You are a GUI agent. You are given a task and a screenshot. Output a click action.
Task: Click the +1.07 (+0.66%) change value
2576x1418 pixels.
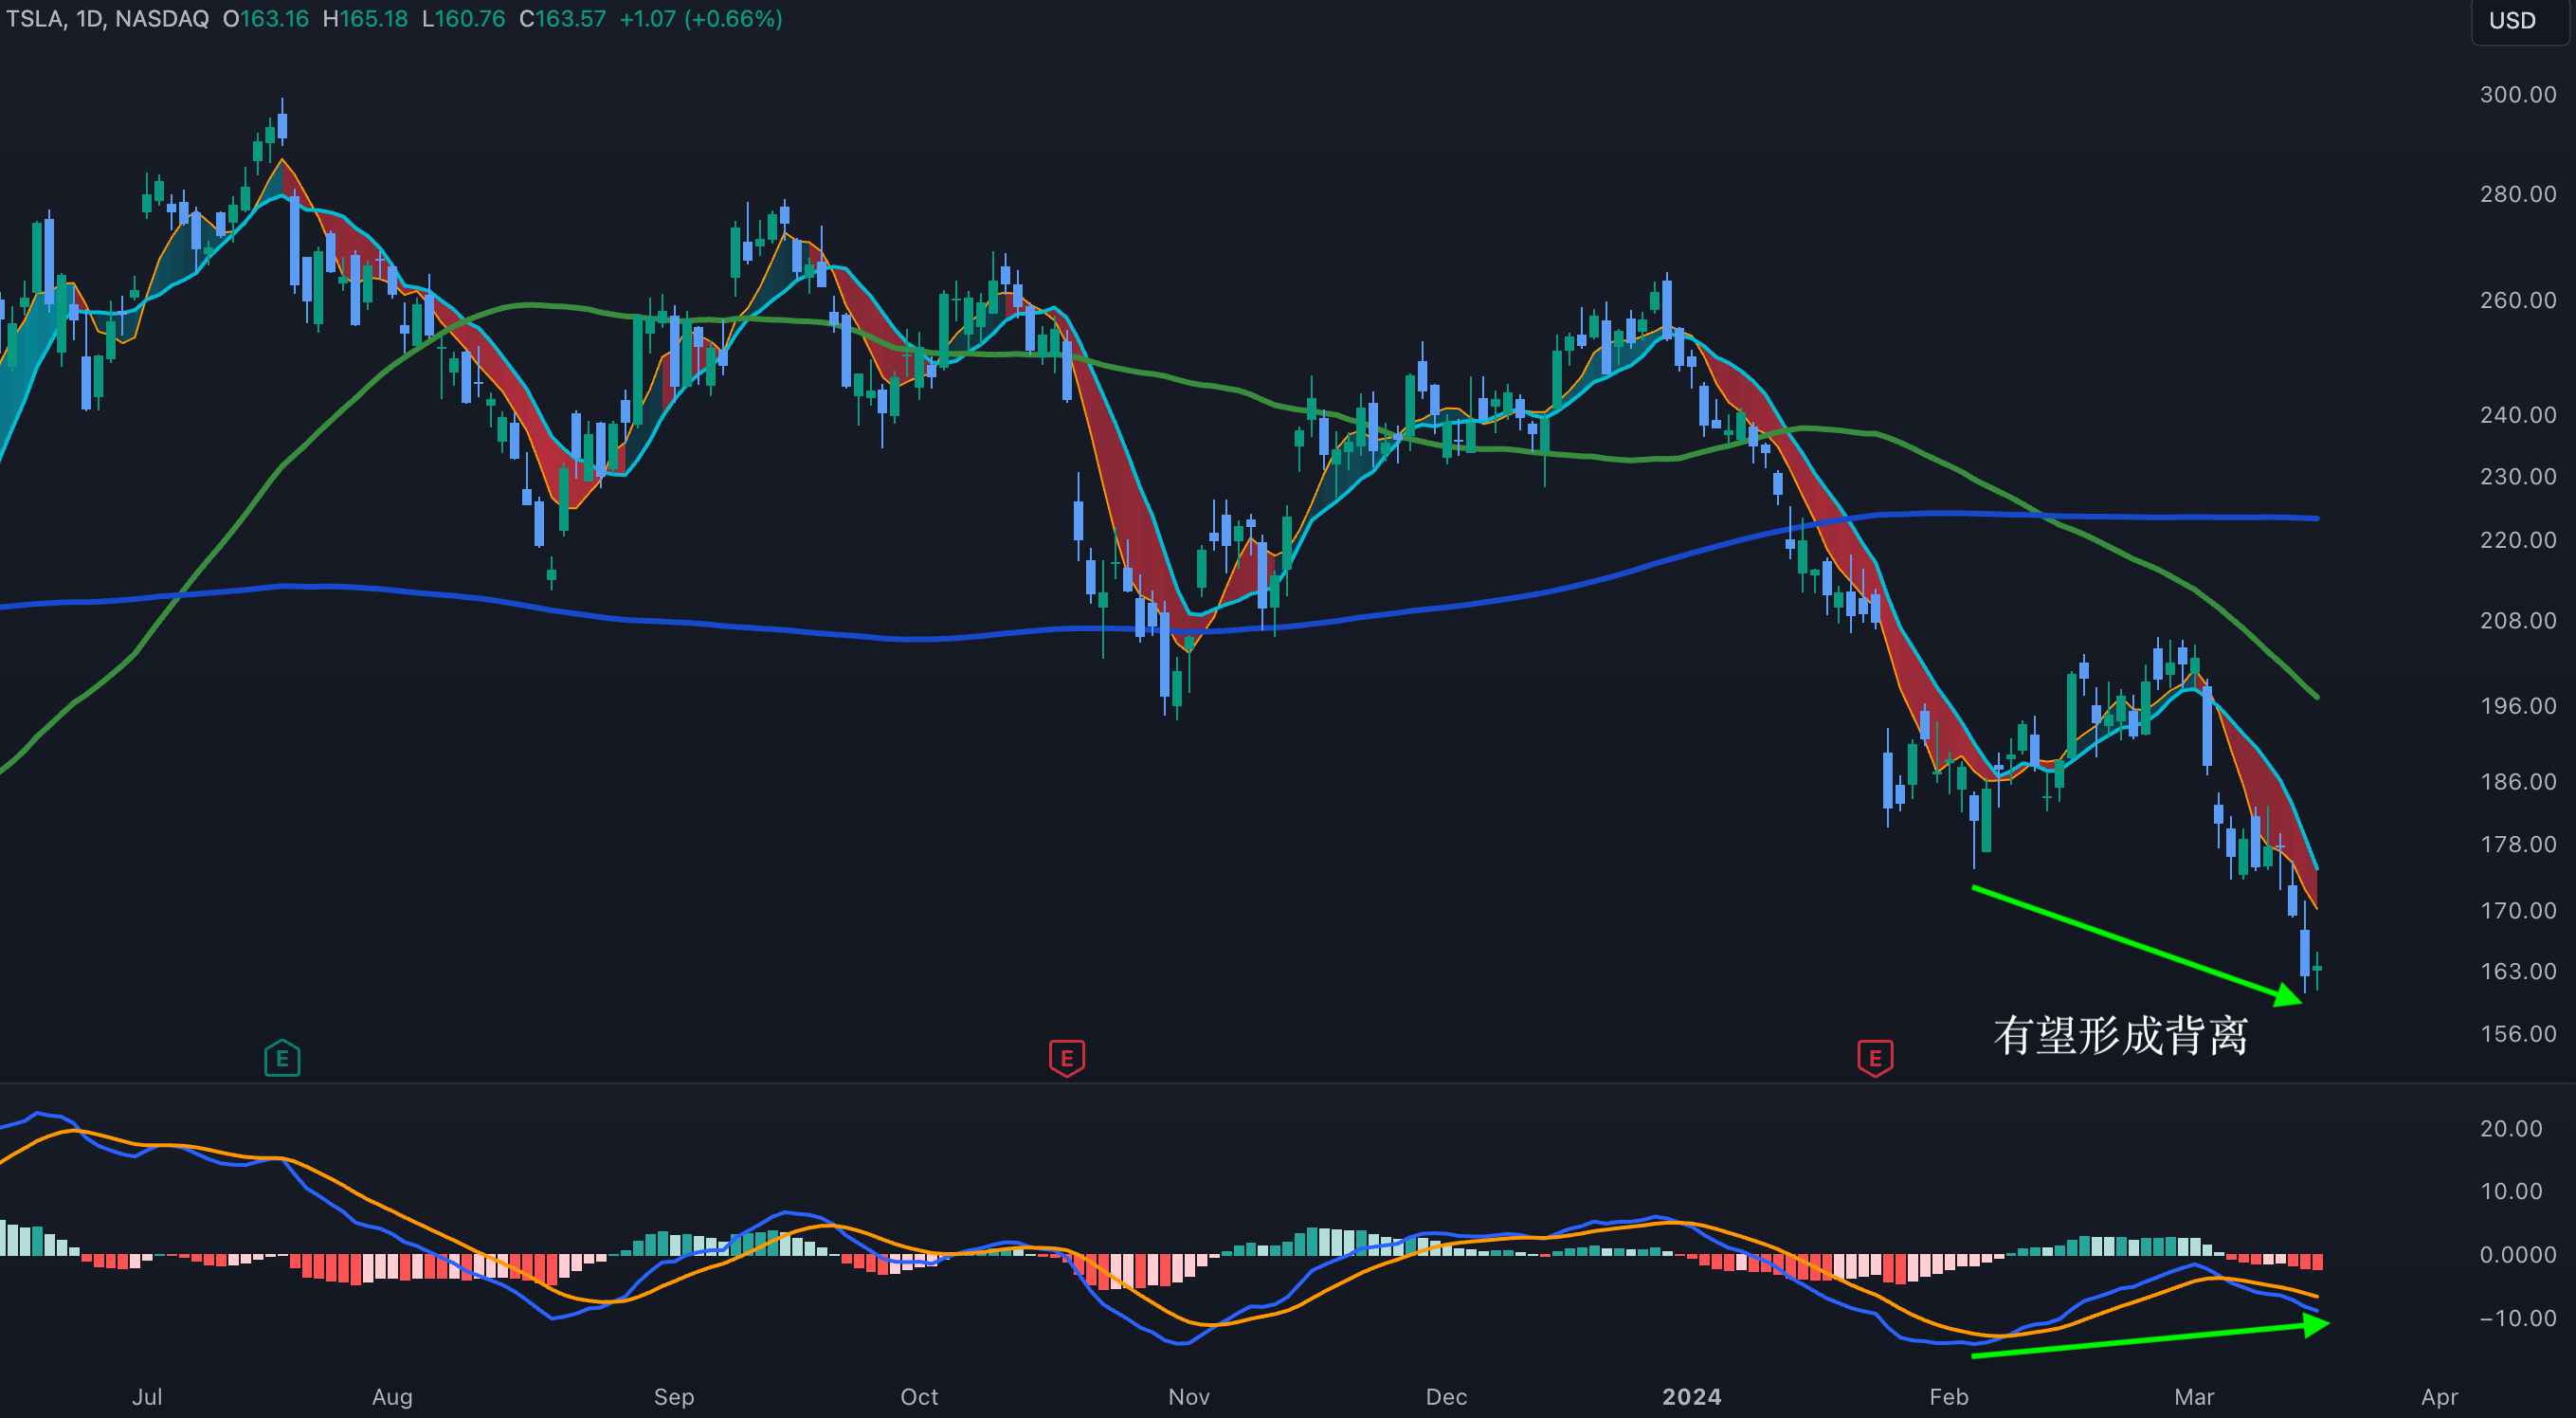tap(700, 19)
